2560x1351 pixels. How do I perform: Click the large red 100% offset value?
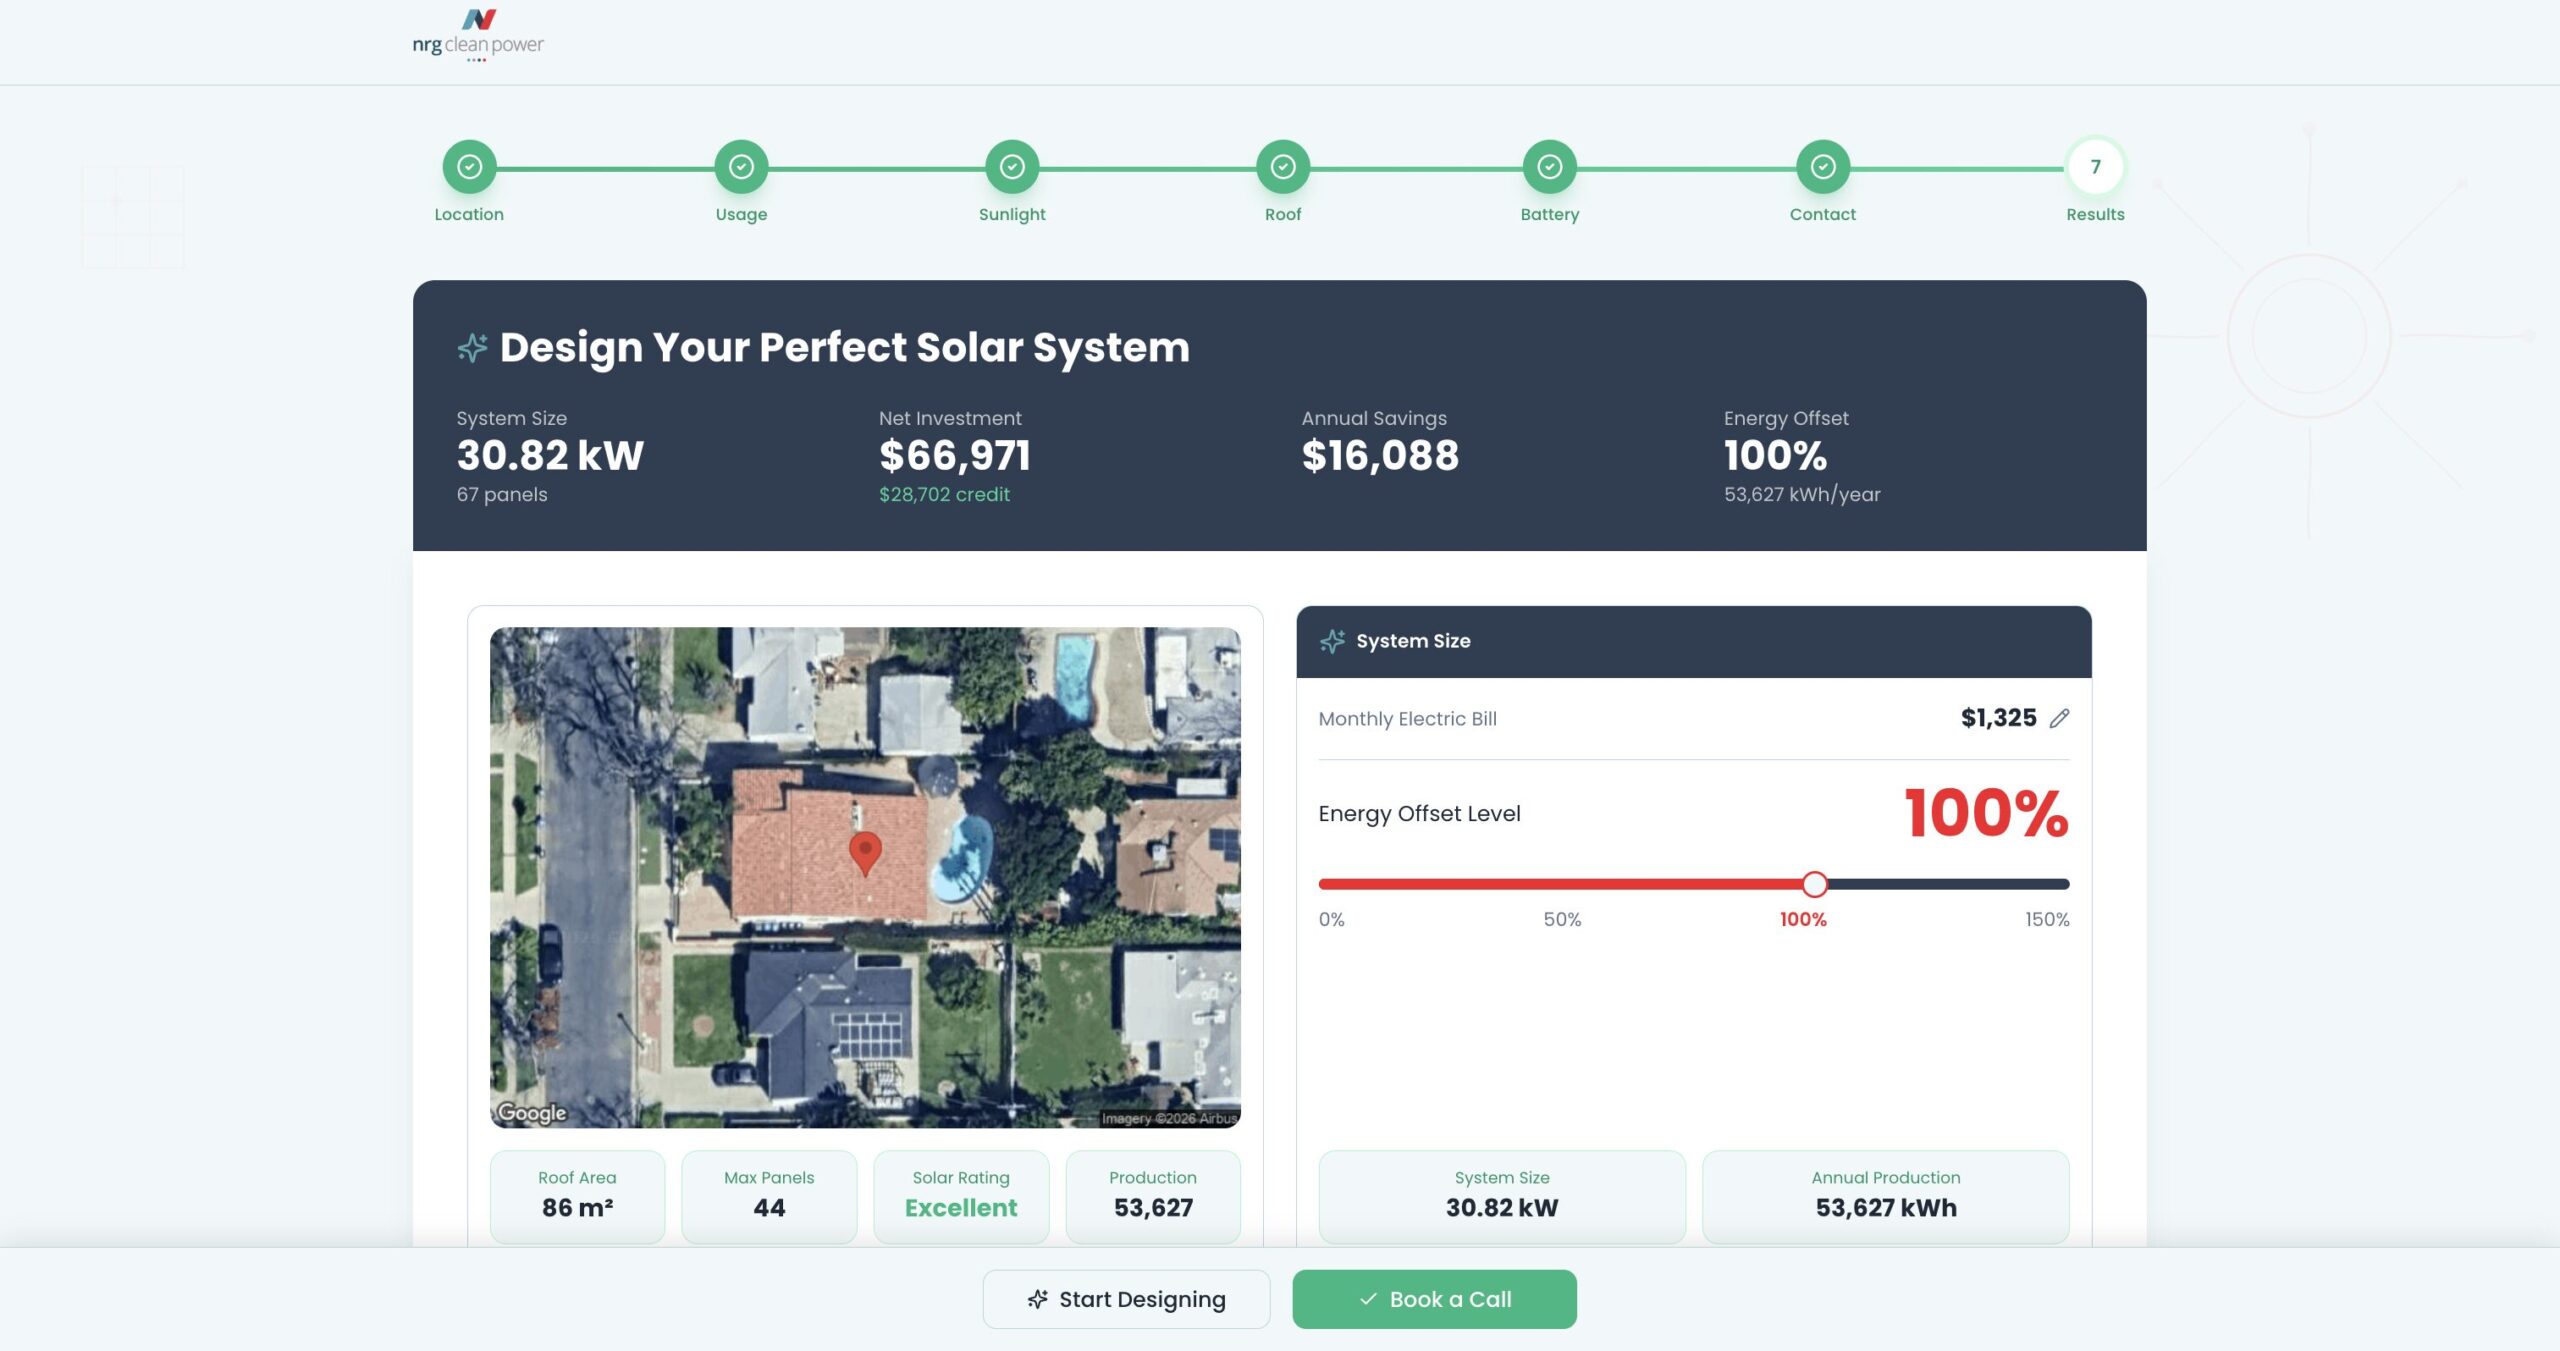click(x=1986, y=813)
